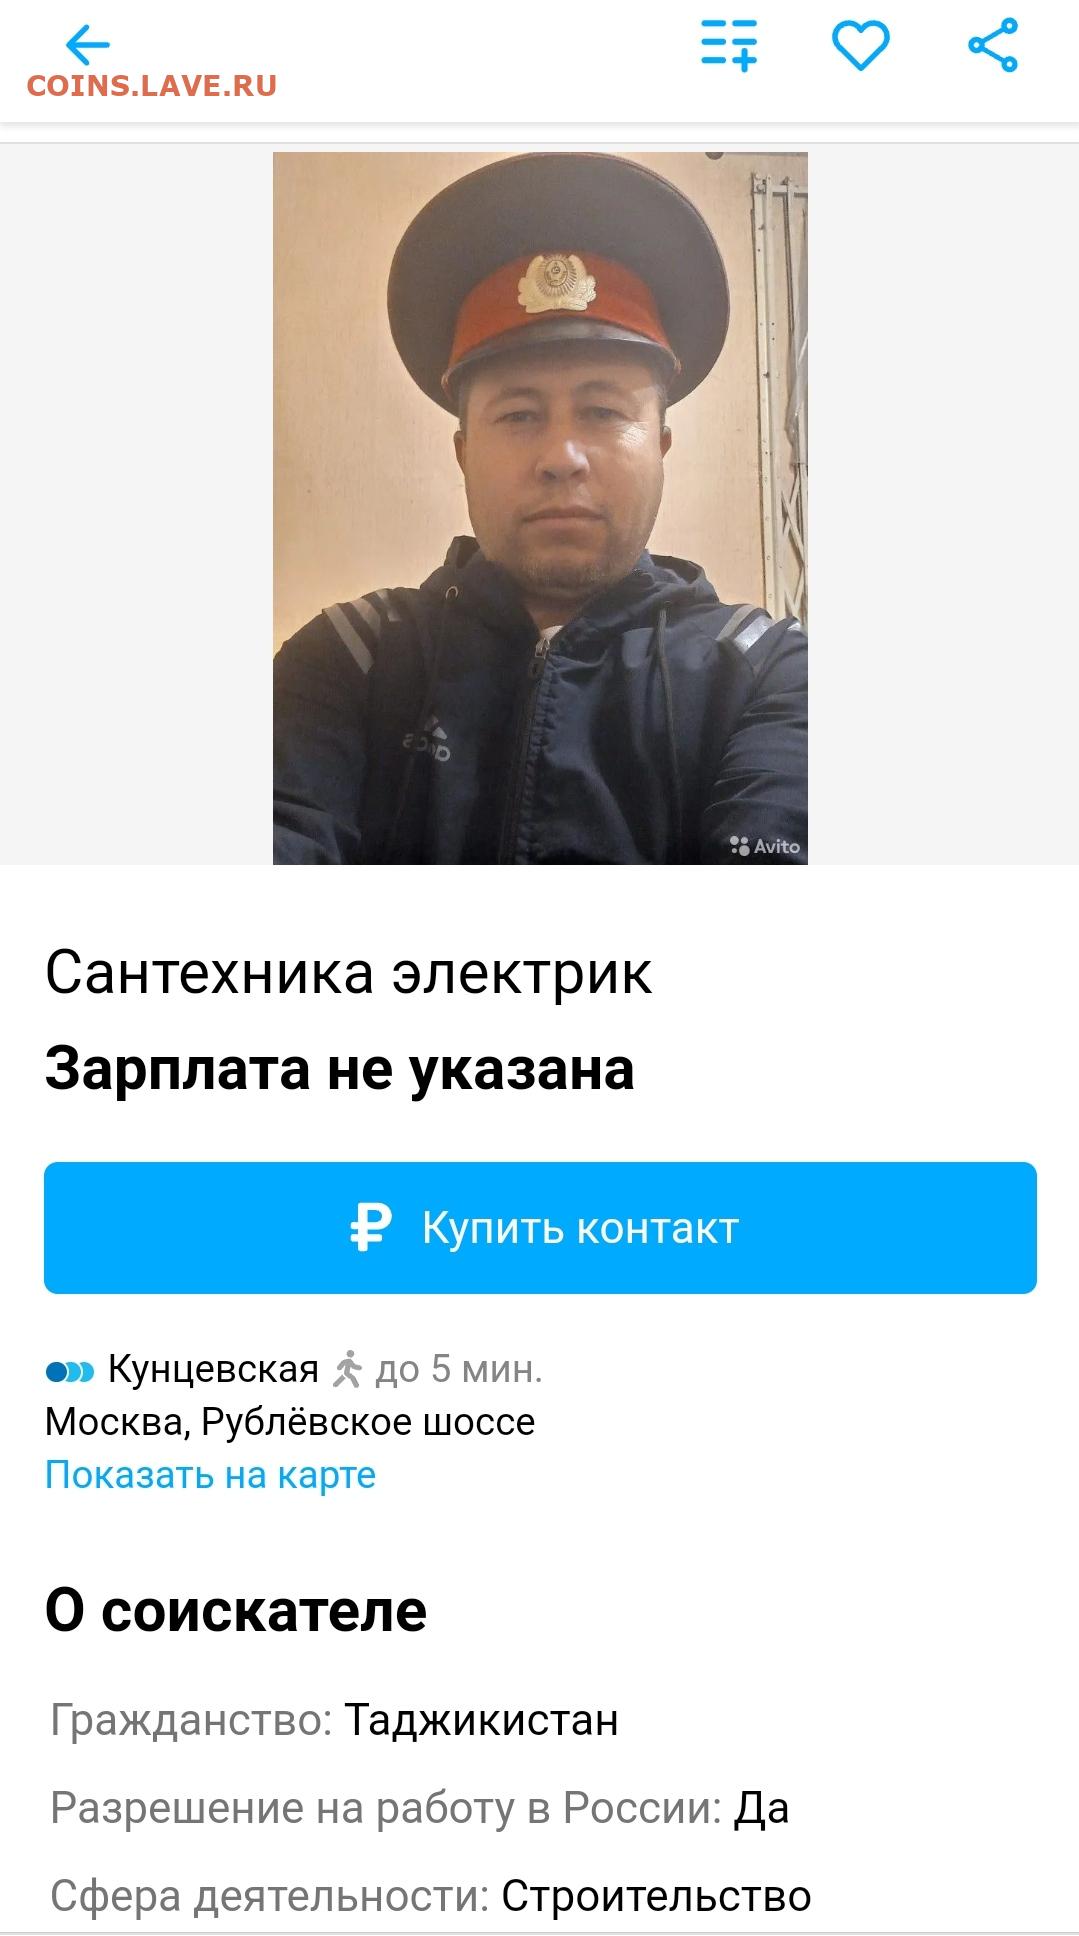Tap the Кунцевская metro line icon
Image resolution: width=1079 pixels, height=1936 pixels.
tap(70, 1371)
